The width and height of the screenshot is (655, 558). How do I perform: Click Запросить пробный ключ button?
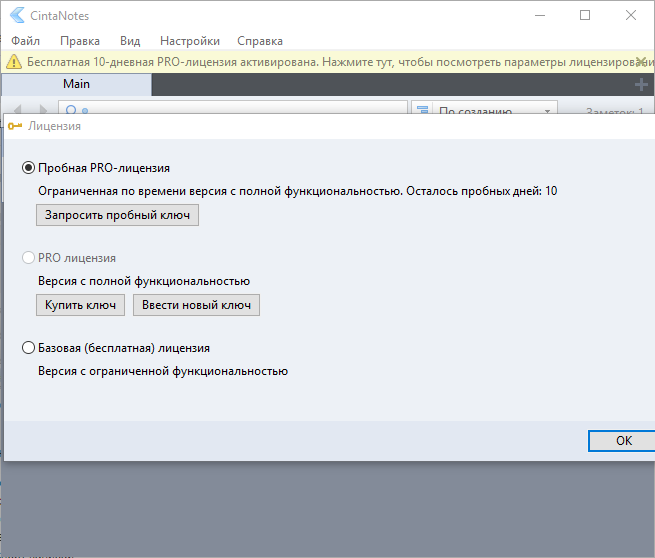pyautogui.click(x=117, y=215)
